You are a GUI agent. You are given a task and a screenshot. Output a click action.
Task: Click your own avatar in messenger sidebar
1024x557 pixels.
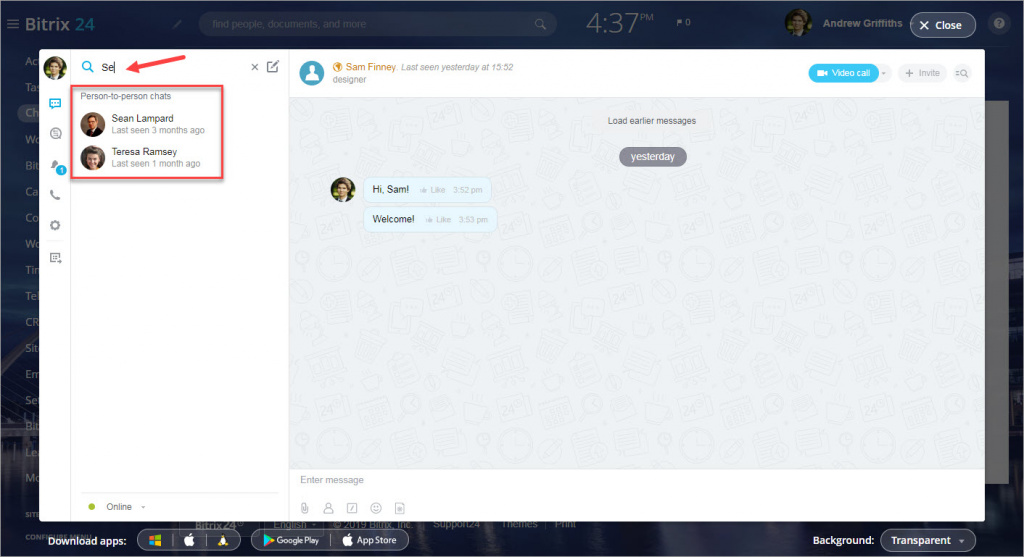(55, 67)
